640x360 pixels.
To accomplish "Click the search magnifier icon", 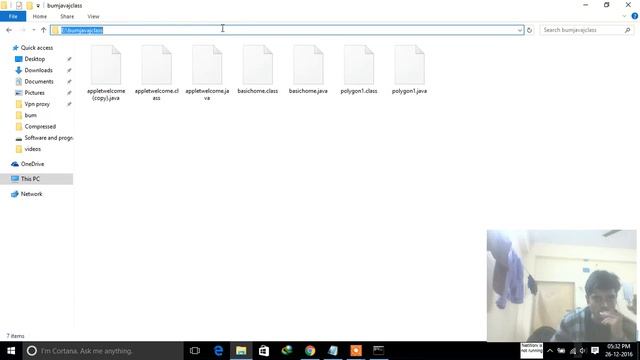I will click(628, 30).
